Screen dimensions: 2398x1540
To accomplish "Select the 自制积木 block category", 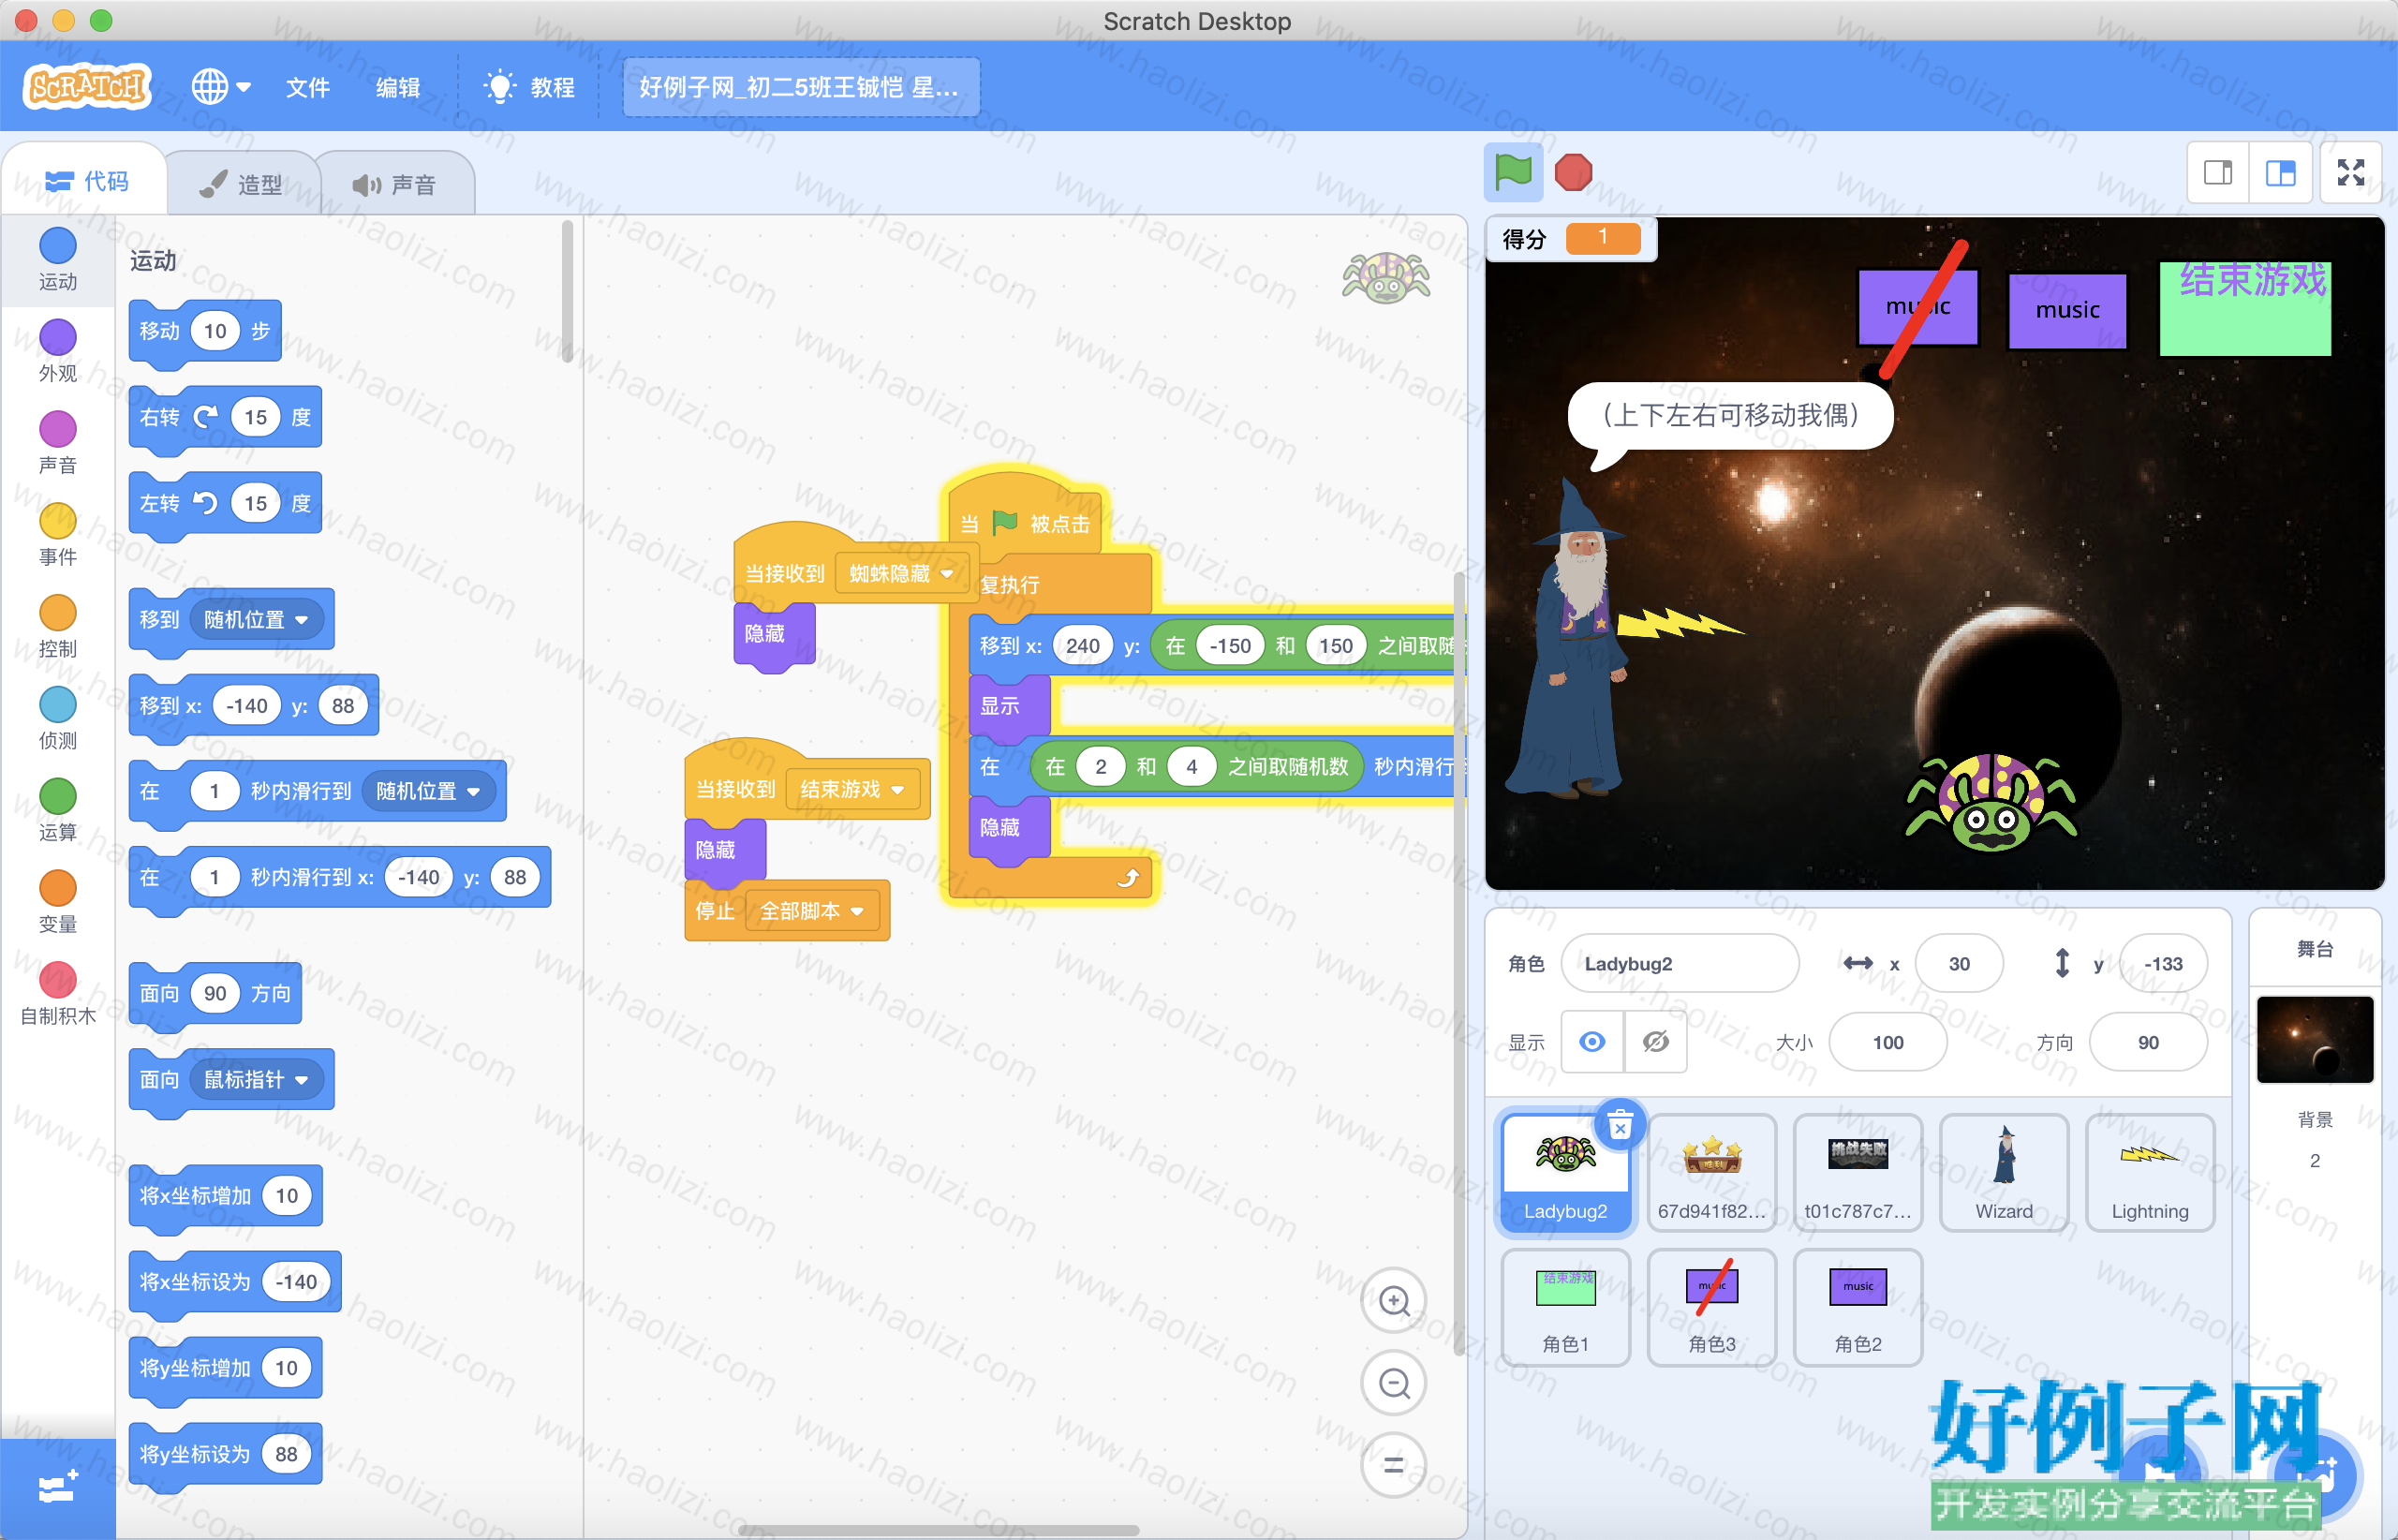I will [x=58, y=995].
